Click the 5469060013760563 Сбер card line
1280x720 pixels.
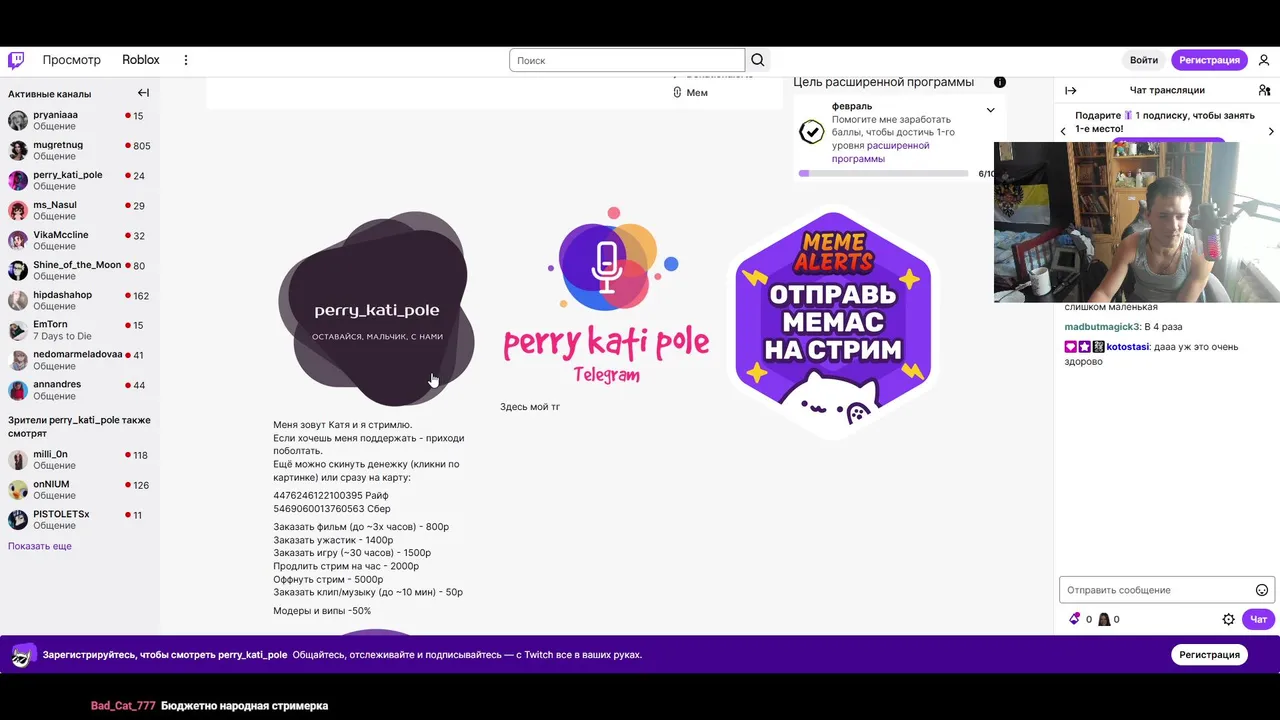click(332, 509)
